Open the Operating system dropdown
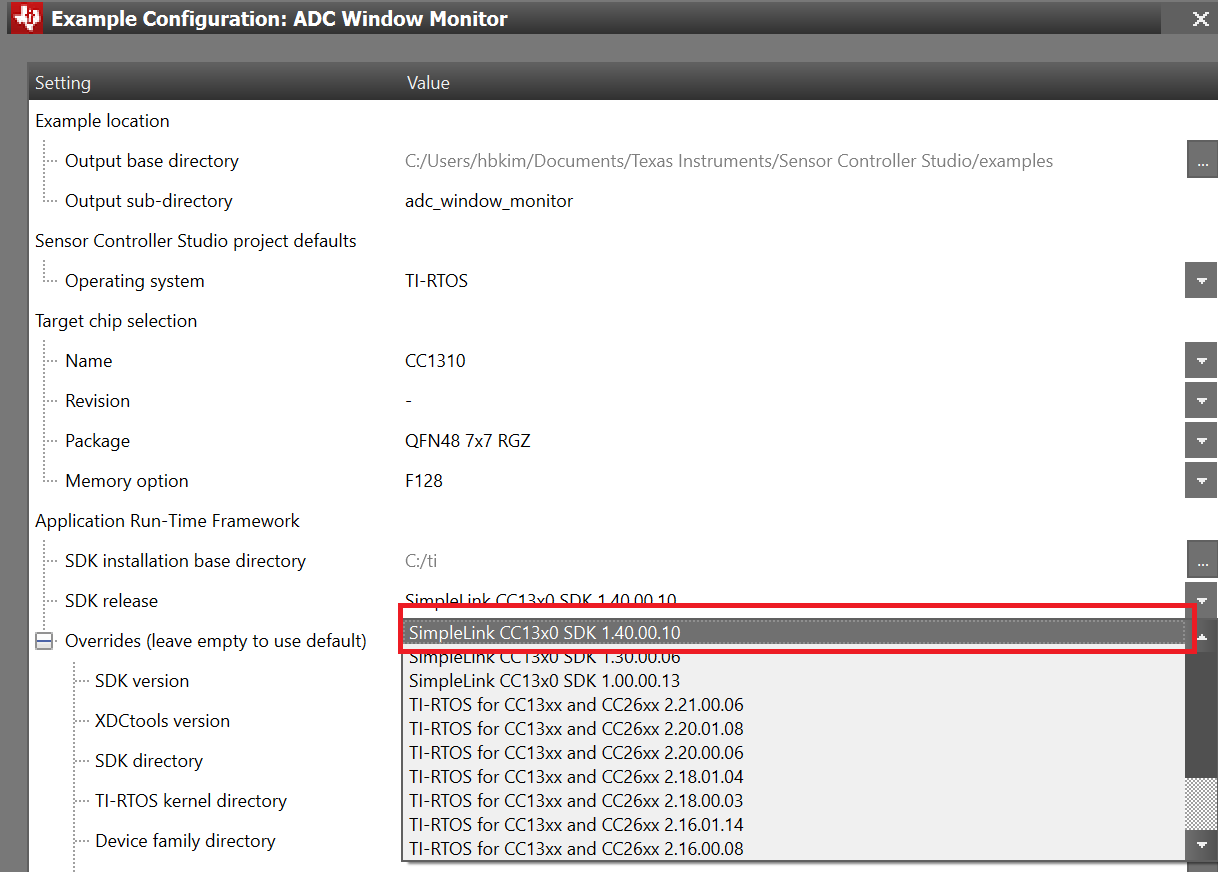The height and width of the screenshot is (872, 1218). pyautogui.click(x=1201, y=281)
